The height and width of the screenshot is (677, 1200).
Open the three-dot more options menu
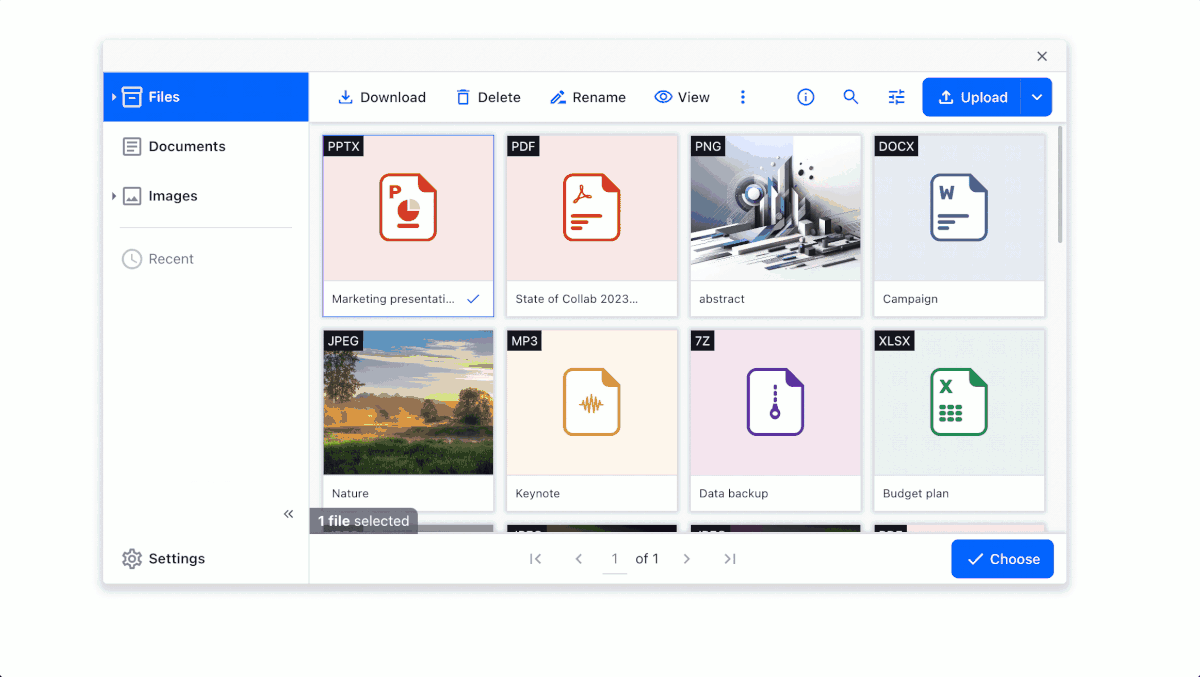point(743,97)
